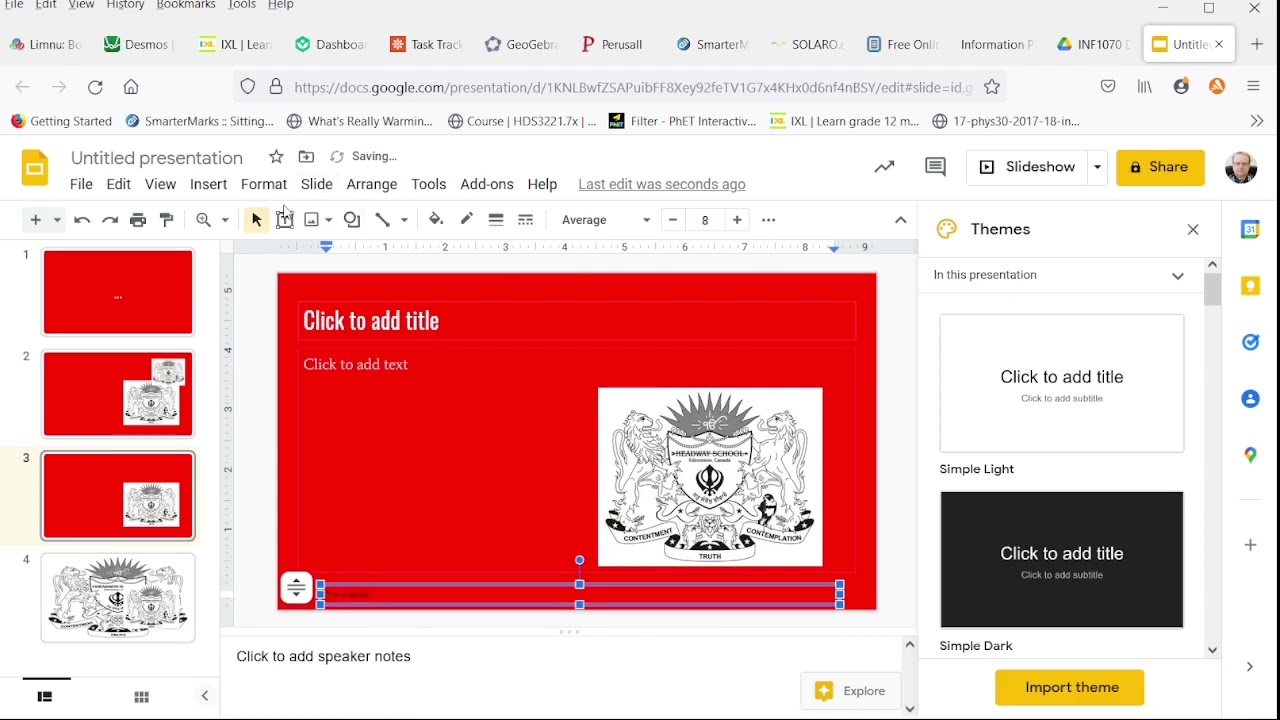Start the Slideshow
The image size is (1280, 720).
pos(1028,167)
